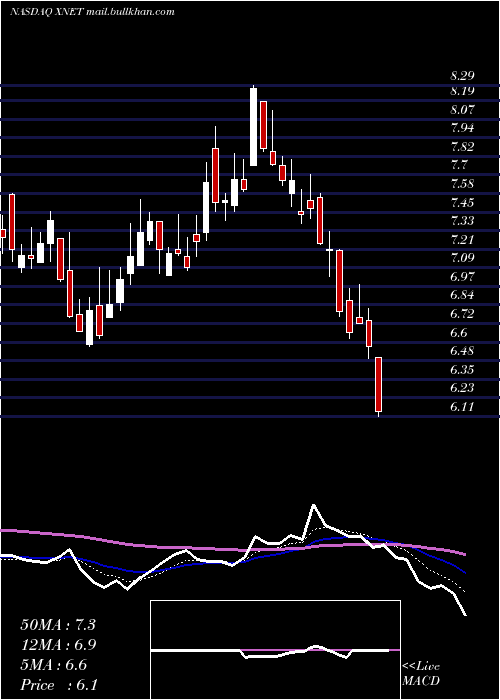Click the 6.6 price axis label

click(x=458, y=333)
